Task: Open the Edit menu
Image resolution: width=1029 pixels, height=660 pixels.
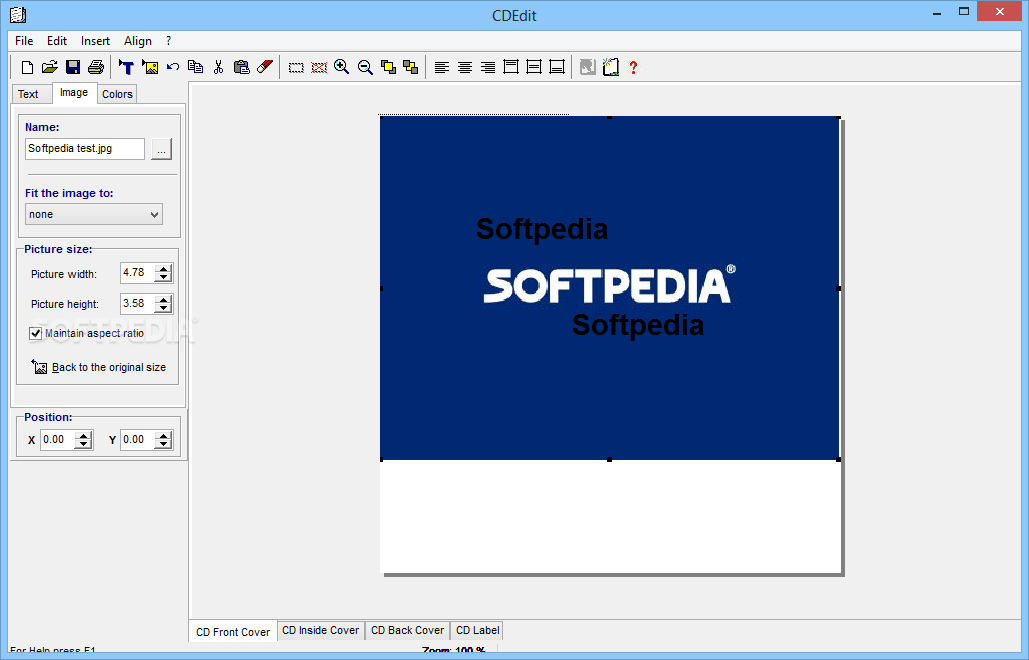Action: (x=57, y=41)
